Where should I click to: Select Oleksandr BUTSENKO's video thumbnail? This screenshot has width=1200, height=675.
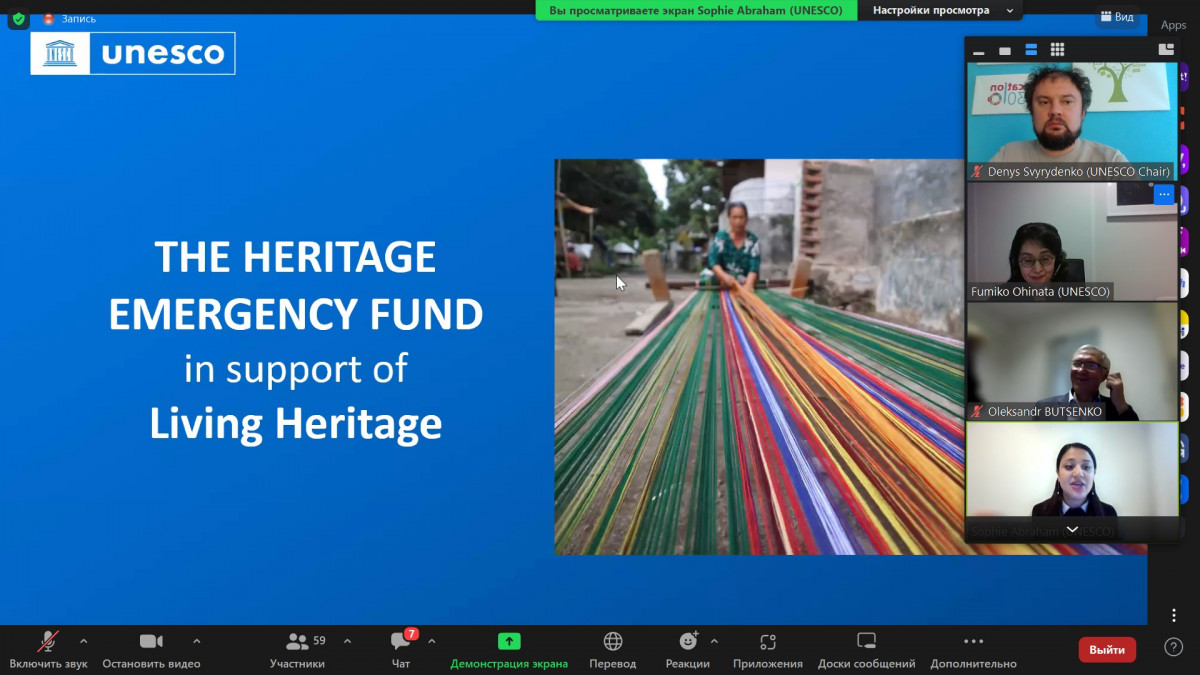point(1072,361)
